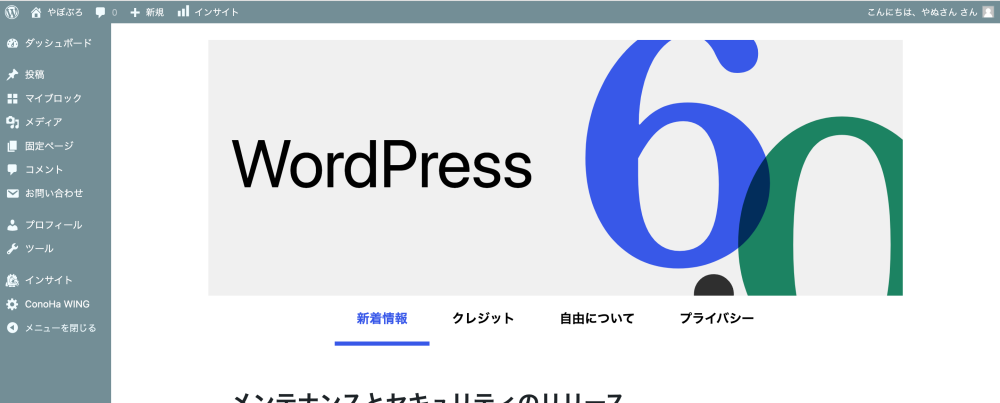Click the media icon for メディア

coord(12,122)
